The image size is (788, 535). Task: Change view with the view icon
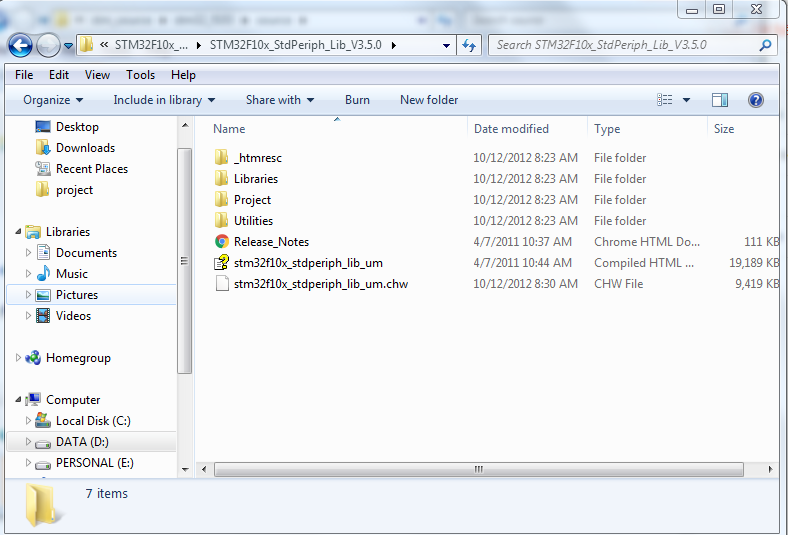(664, 100)
